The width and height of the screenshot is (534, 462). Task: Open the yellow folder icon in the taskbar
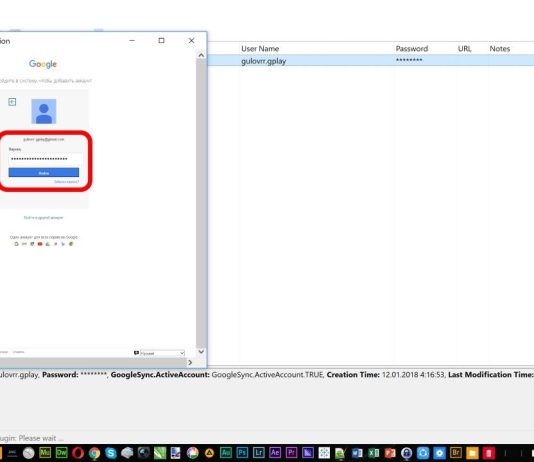pos(472,453)
